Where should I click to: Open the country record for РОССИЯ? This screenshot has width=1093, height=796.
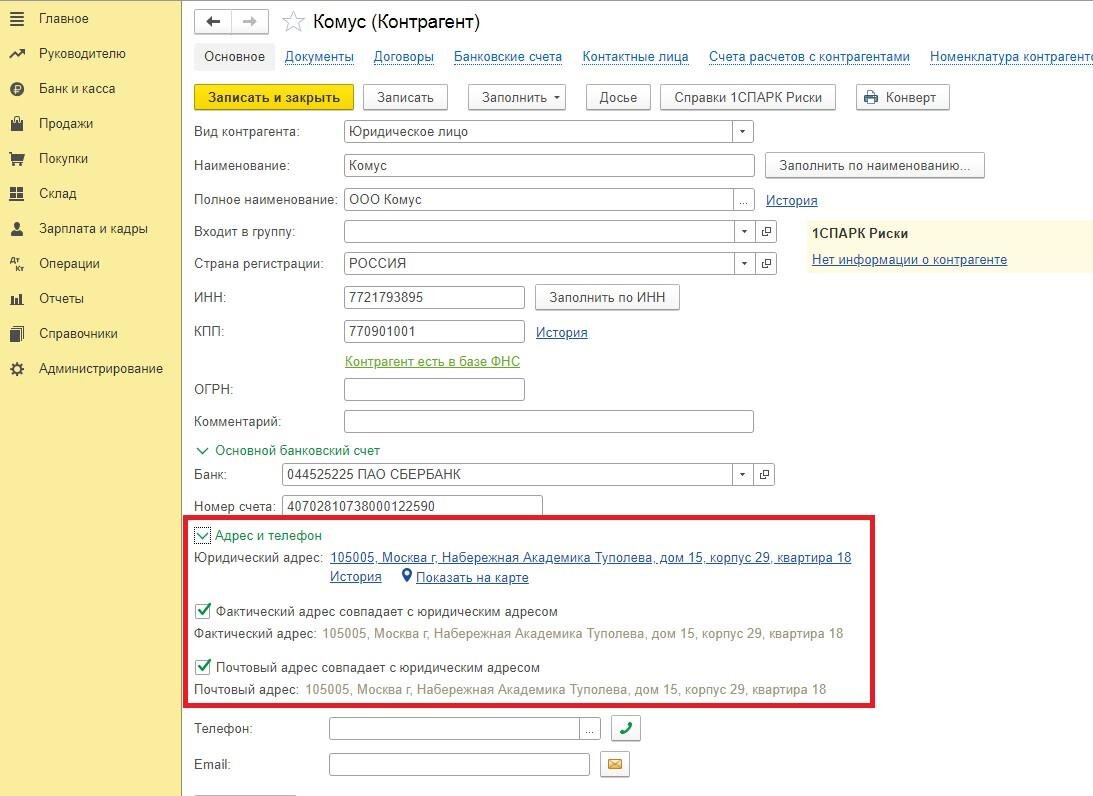pos(766,263)
